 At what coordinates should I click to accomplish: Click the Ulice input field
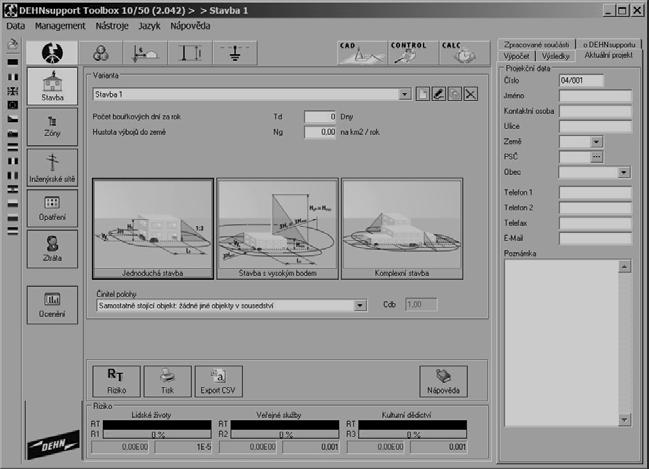point(595,126)
